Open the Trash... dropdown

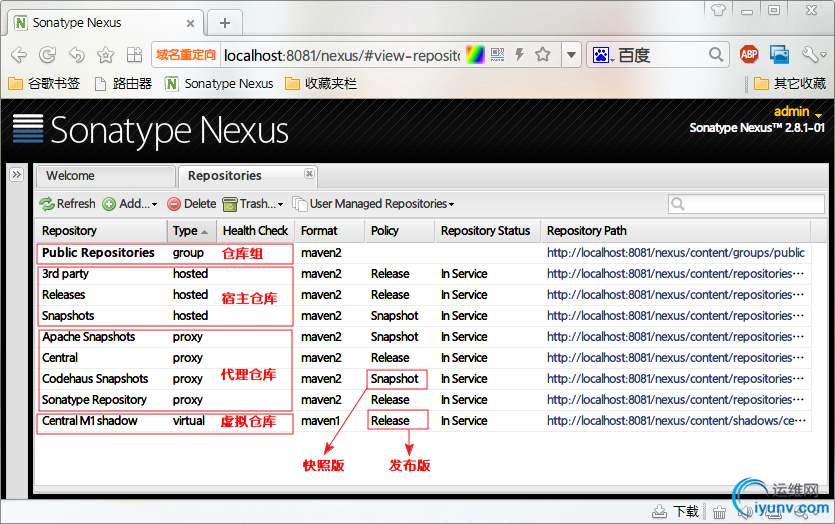pos(253,204)
